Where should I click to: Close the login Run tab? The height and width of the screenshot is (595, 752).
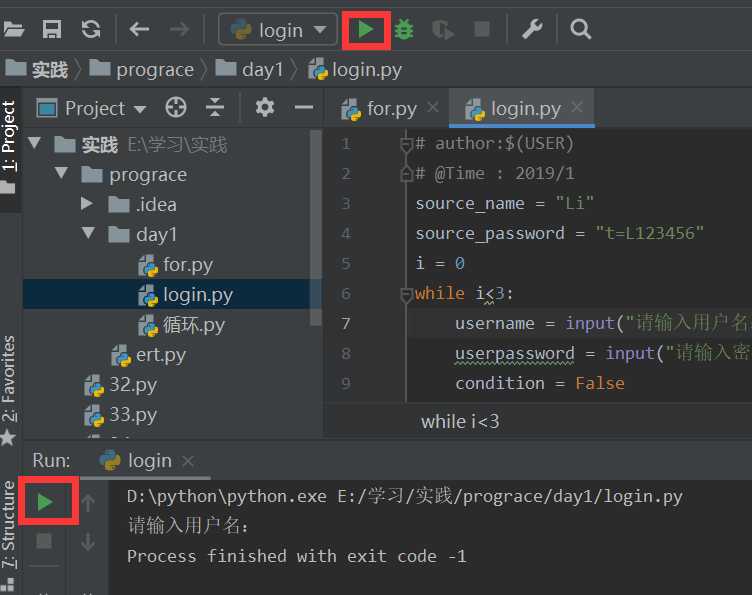[x=188, y=461]
